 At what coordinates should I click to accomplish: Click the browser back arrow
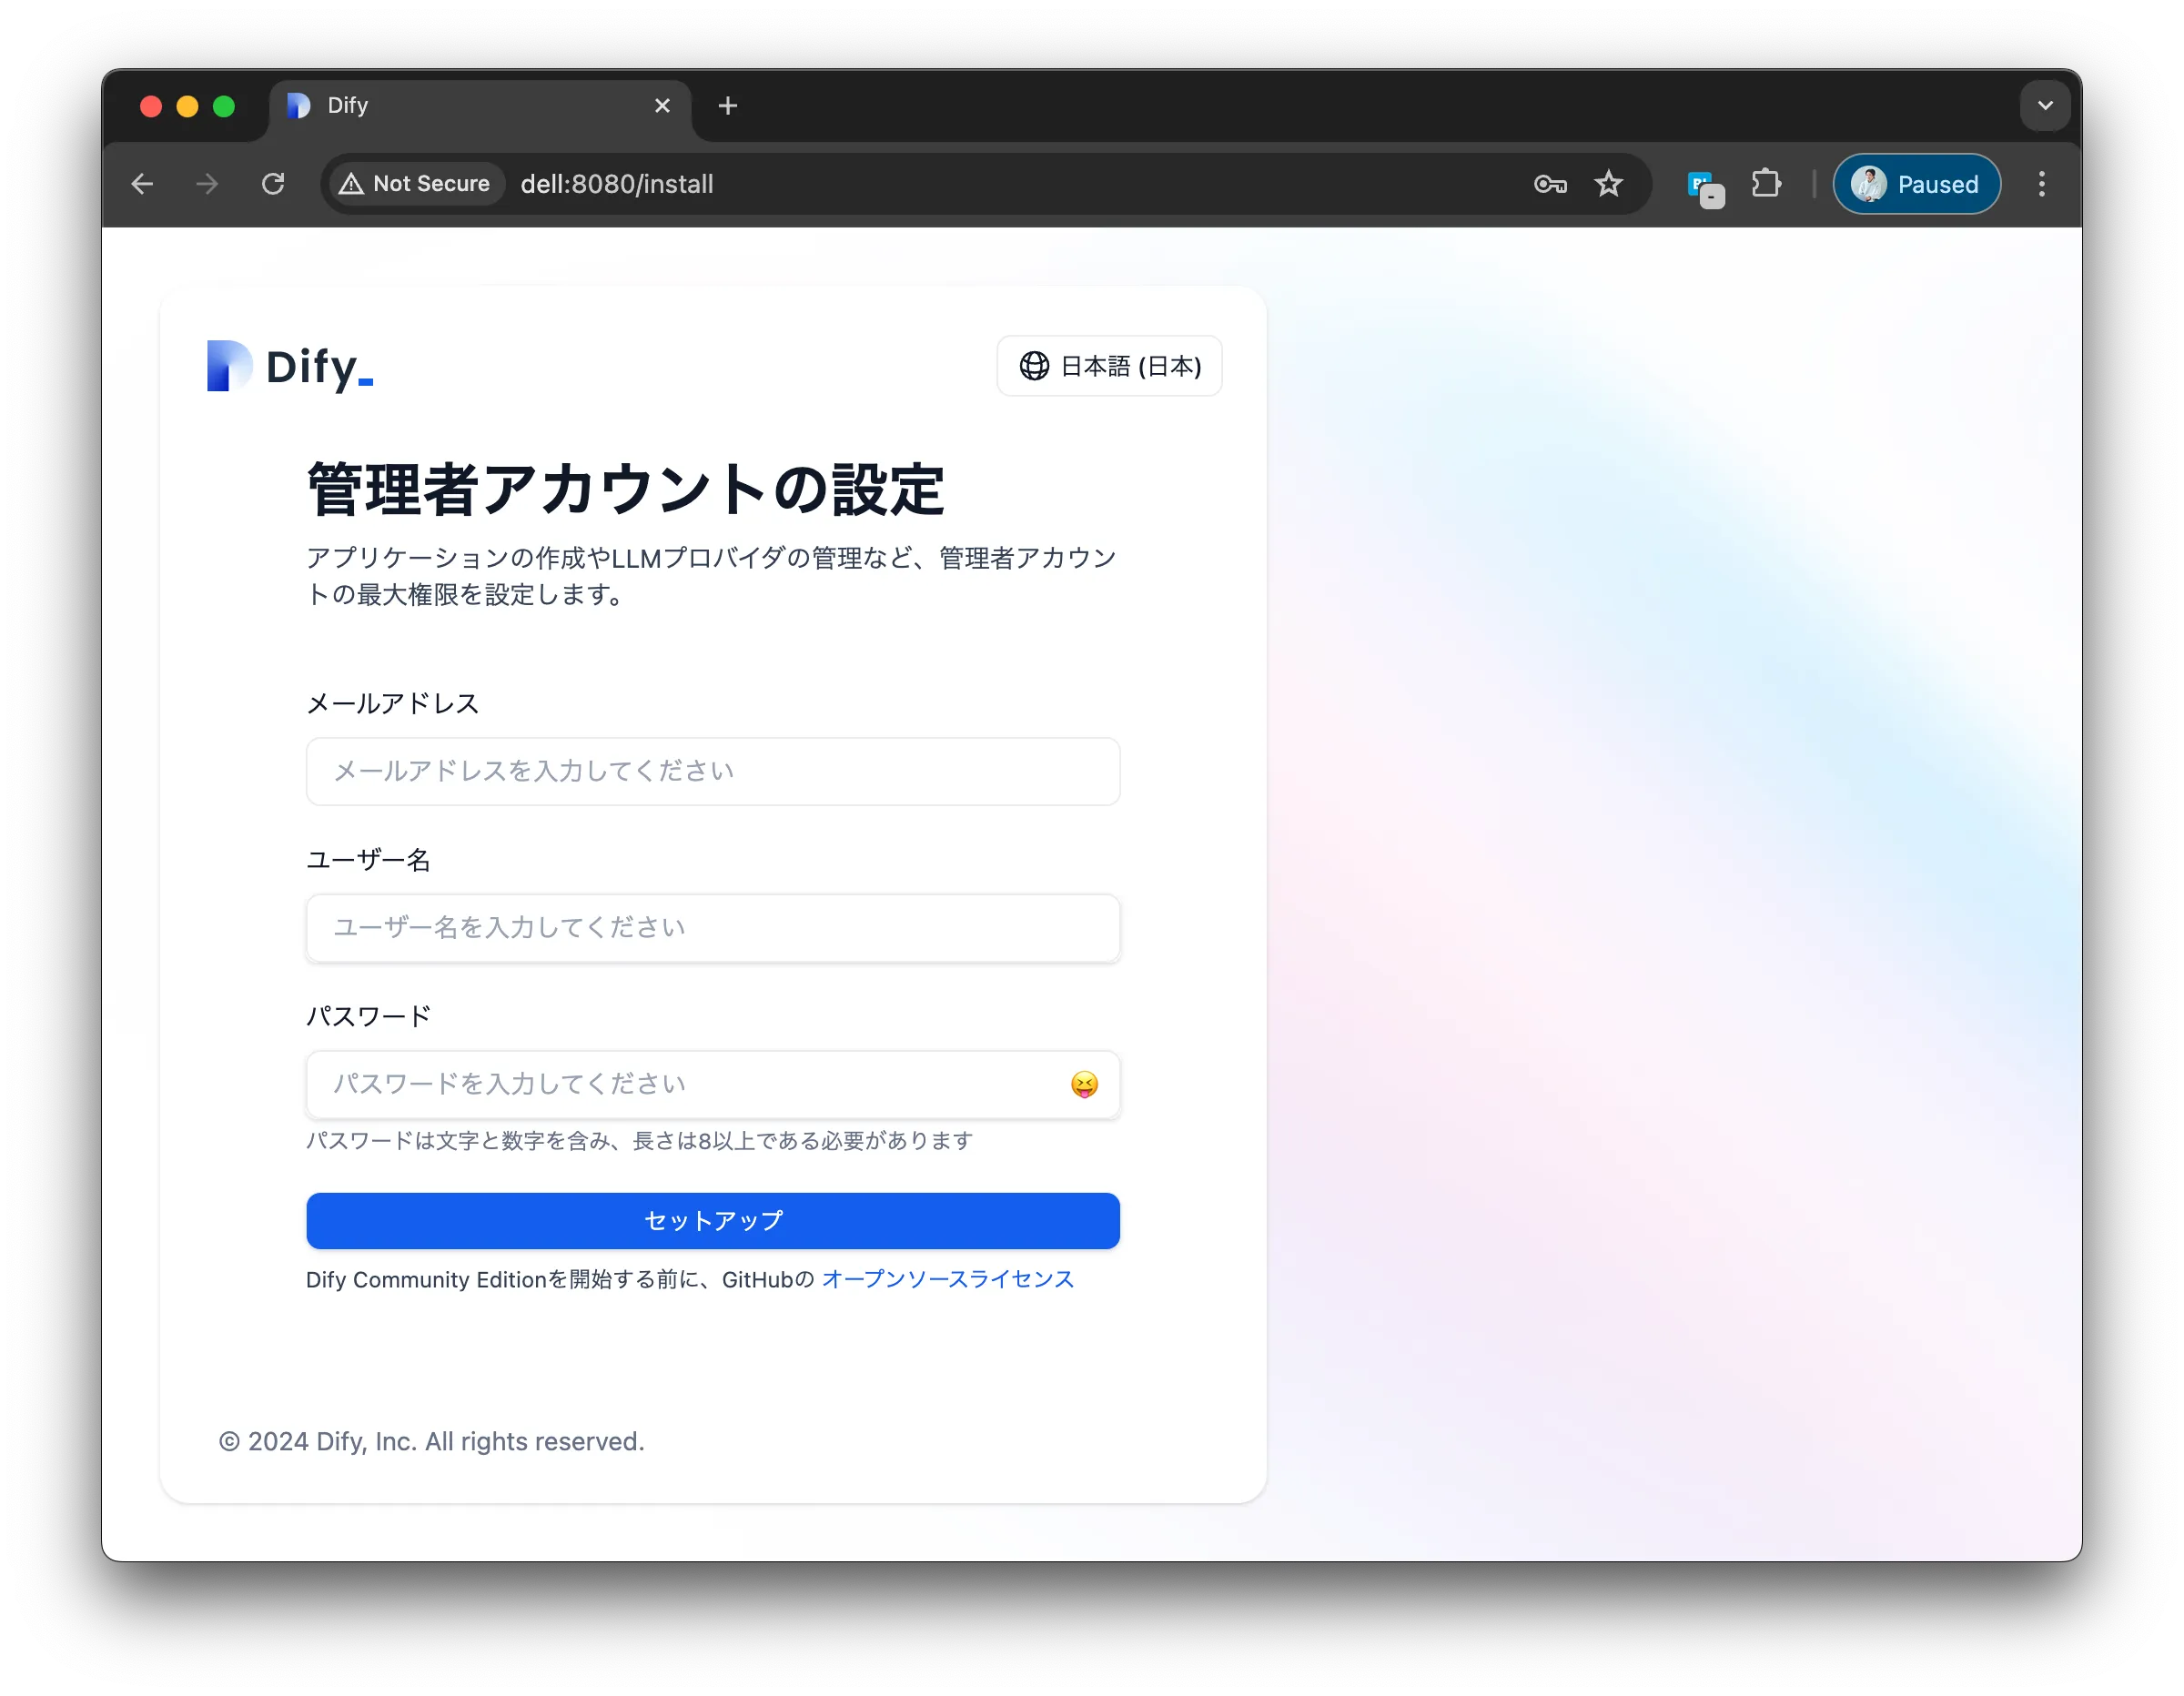(x=142, y=184)
